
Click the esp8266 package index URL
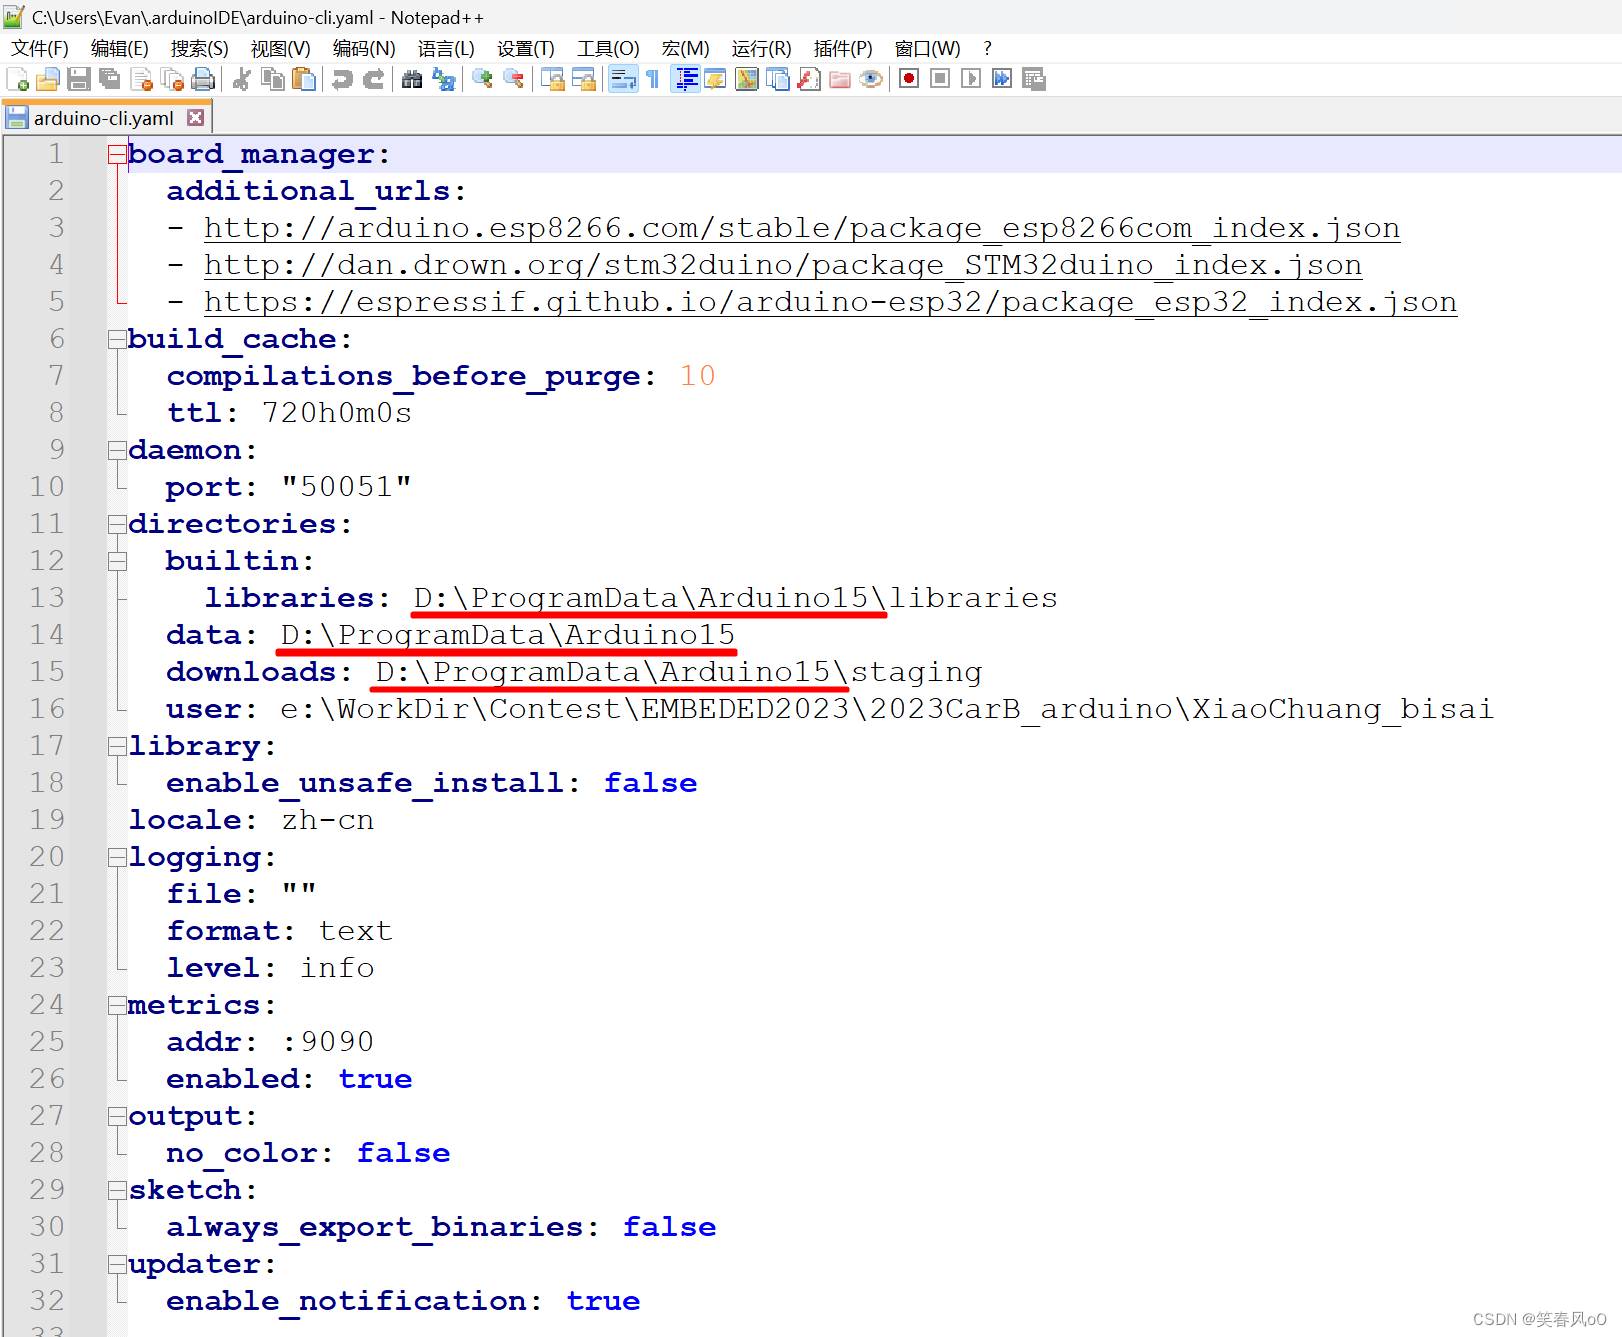click(x=801, y=228)
